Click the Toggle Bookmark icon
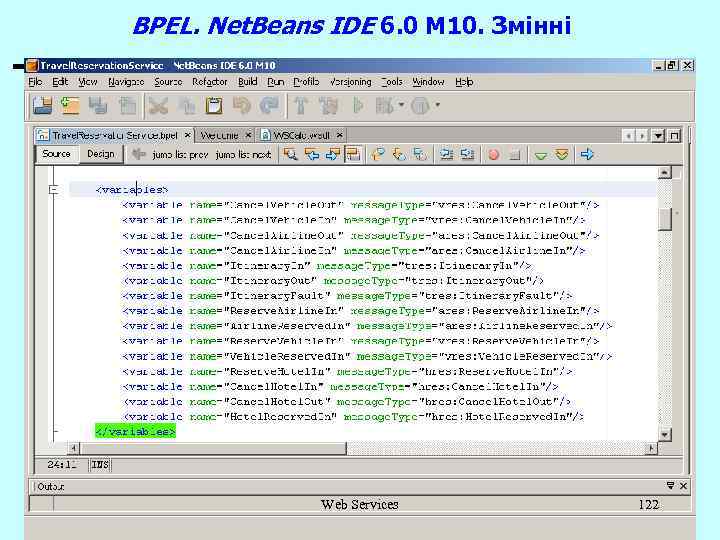The width and height of the screenshot is (720, 540). click(x=420, y=154)
